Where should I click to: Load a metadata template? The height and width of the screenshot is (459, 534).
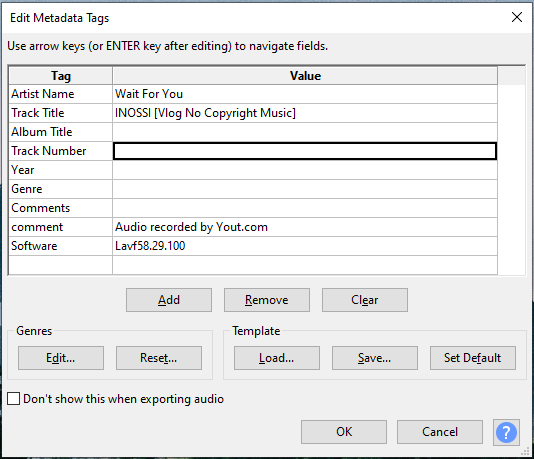277,358
